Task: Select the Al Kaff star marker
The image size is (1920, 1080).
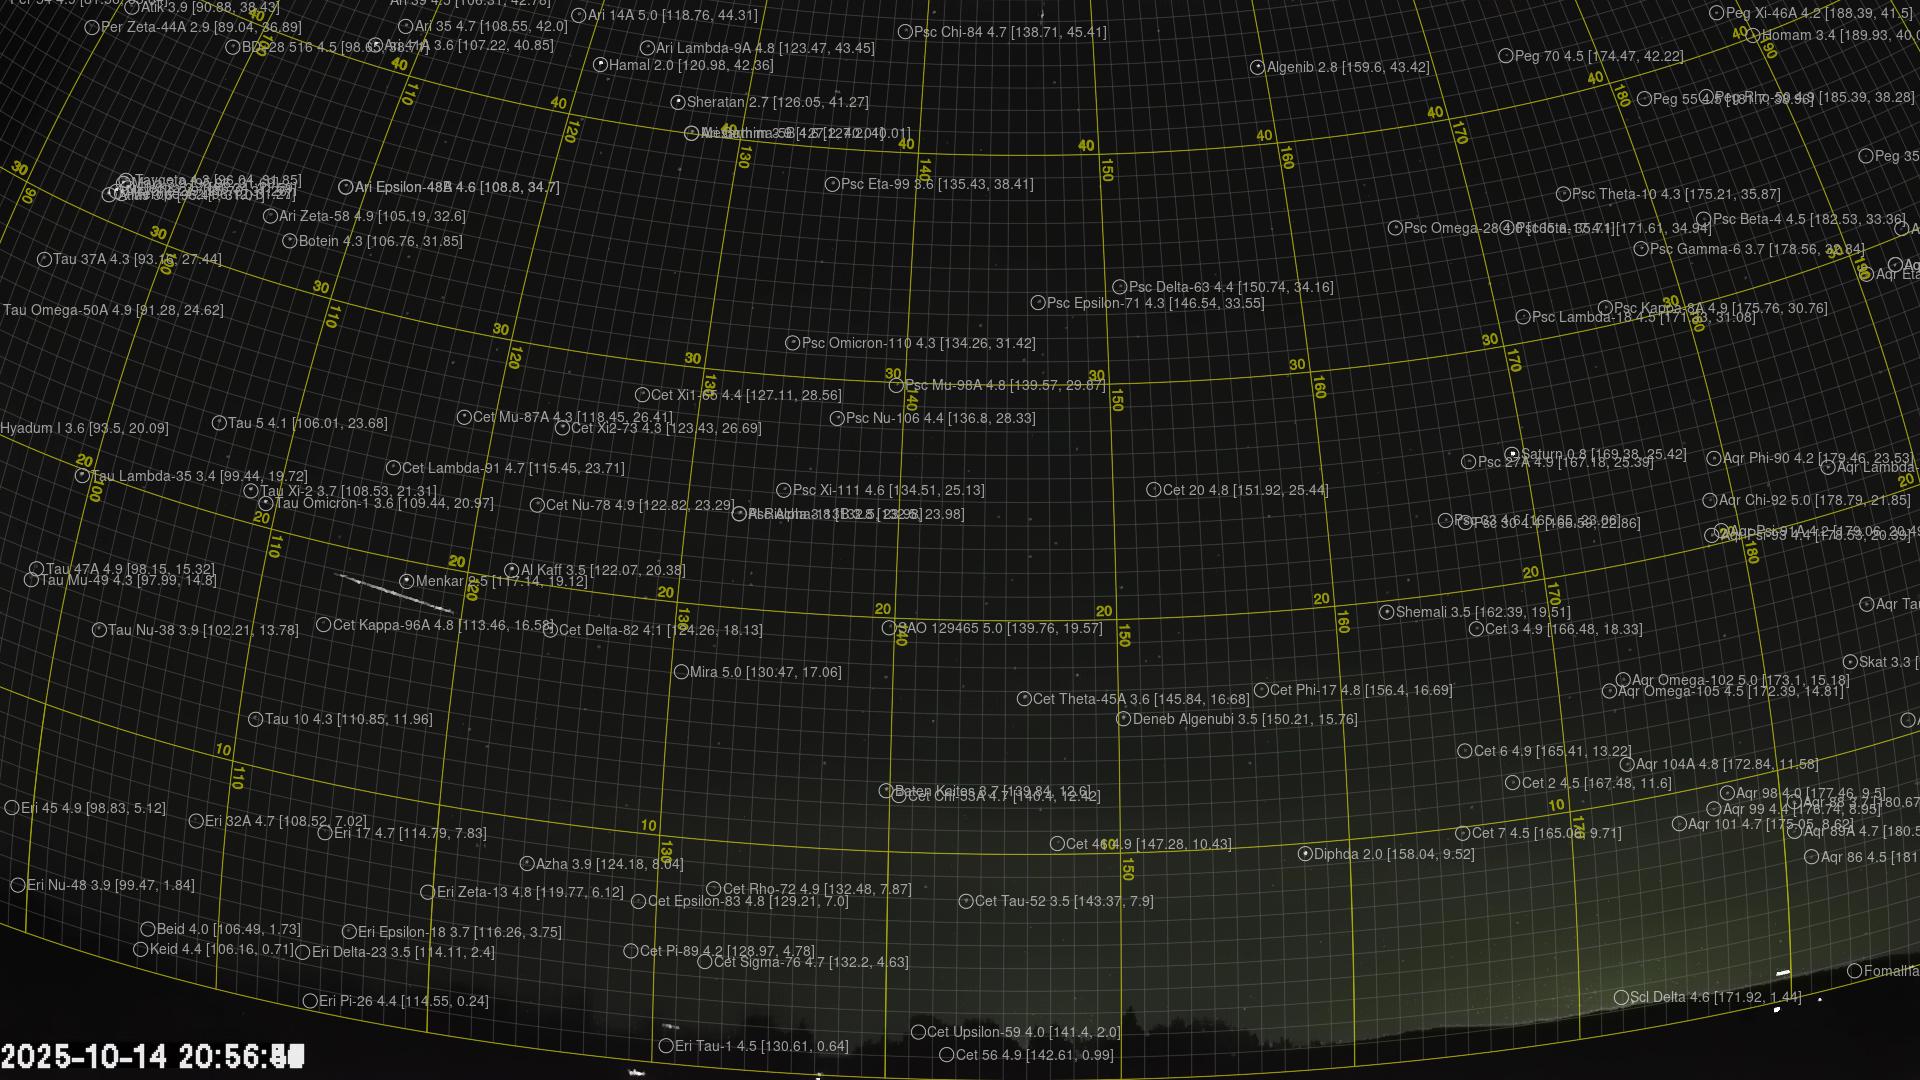Action: [512, 570]
